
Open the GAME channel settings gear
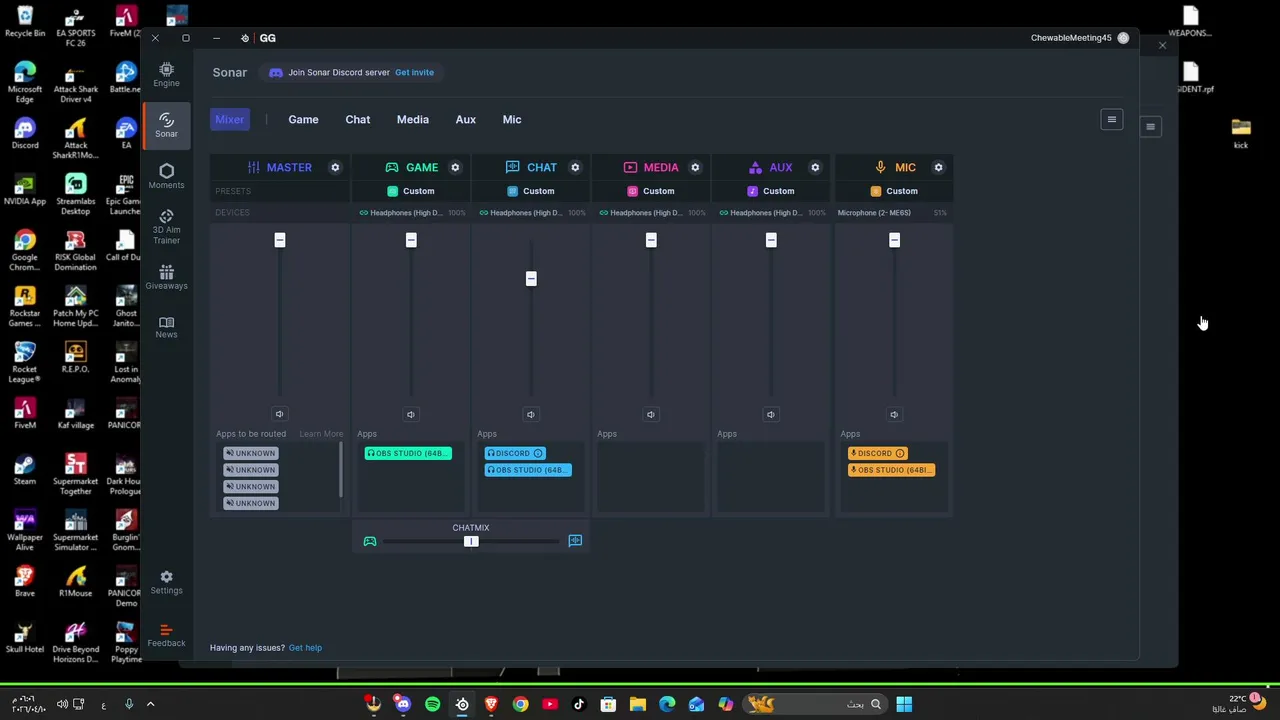click(455, 167)
